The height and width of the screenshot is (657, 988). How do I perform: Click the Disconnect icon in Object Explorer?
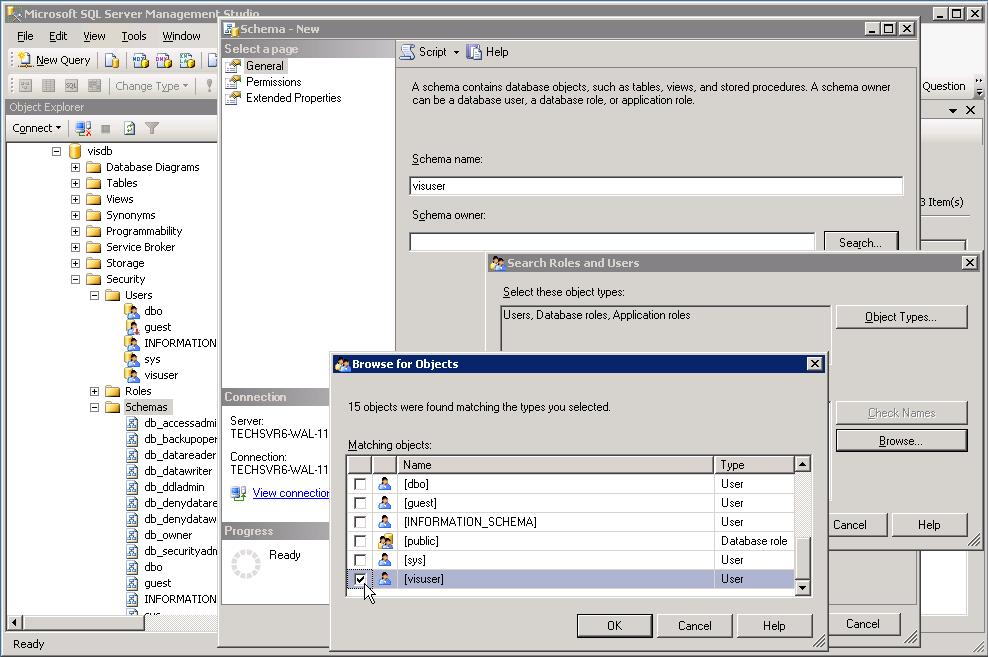point(83,129)
